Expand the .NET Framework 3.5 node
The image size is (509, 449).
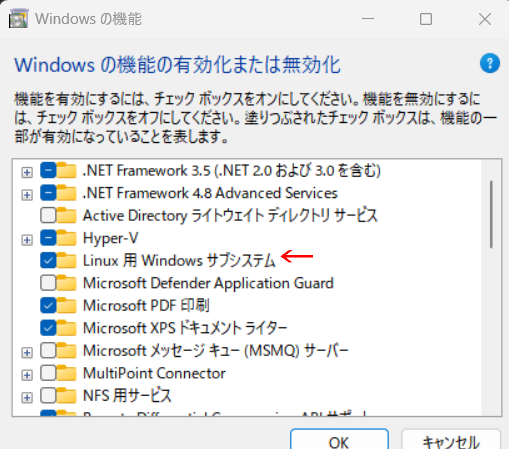pyautogui.click(x=27, y=172)
